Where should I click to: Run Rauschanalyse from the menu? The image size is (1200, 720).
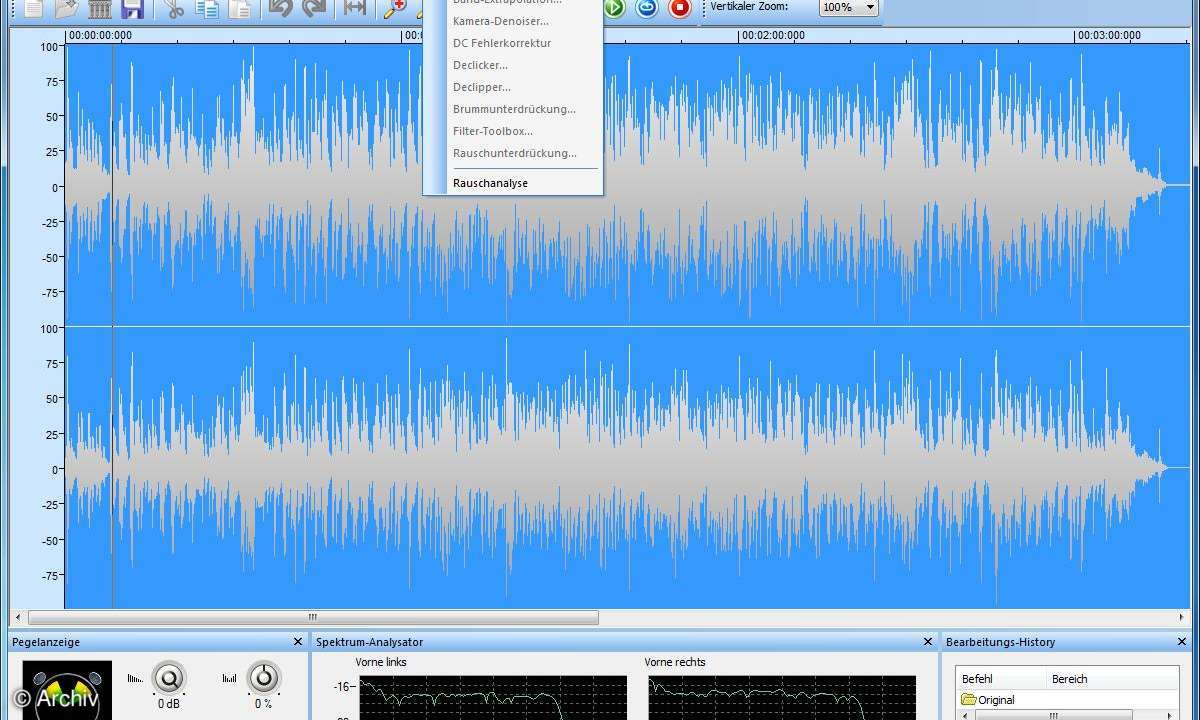point(490,183)
